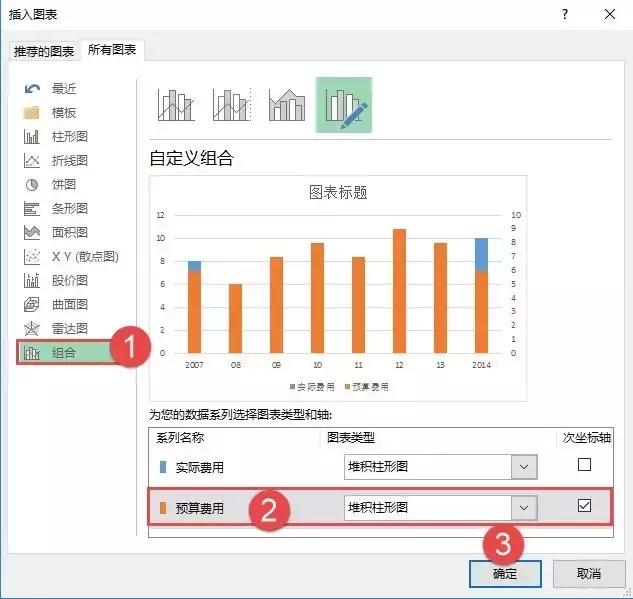Choose 曲面图 category label

pyautogui.click(x=70, y=304)
